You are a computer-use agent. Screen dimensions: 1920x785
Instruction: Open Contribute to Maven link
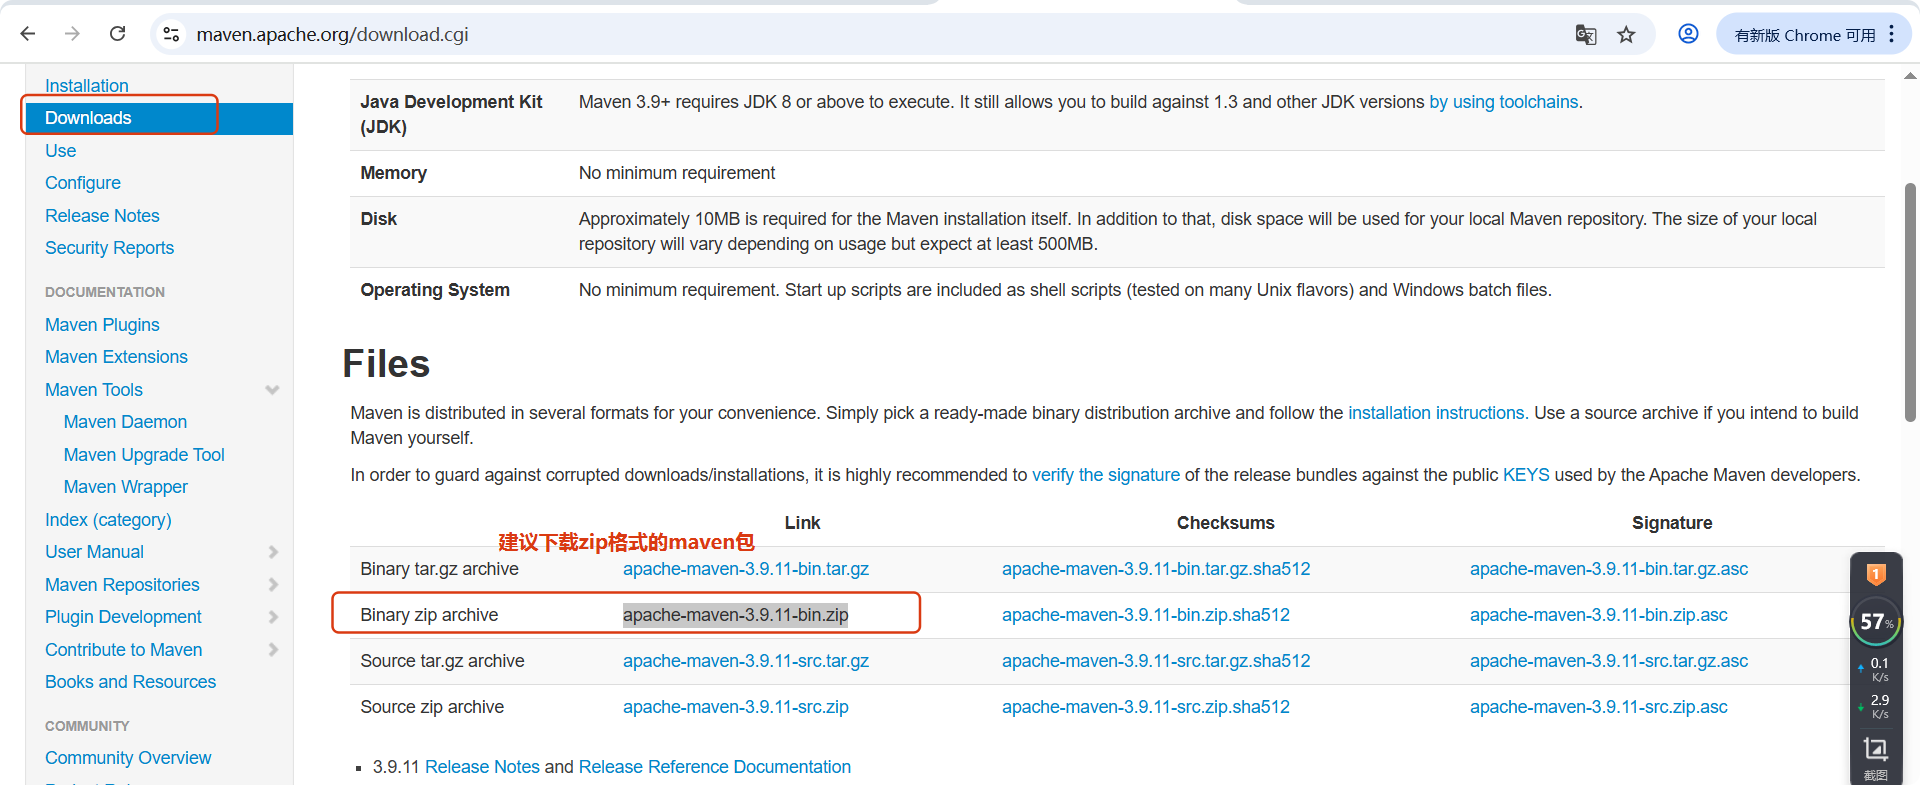[x=123, y=650]
